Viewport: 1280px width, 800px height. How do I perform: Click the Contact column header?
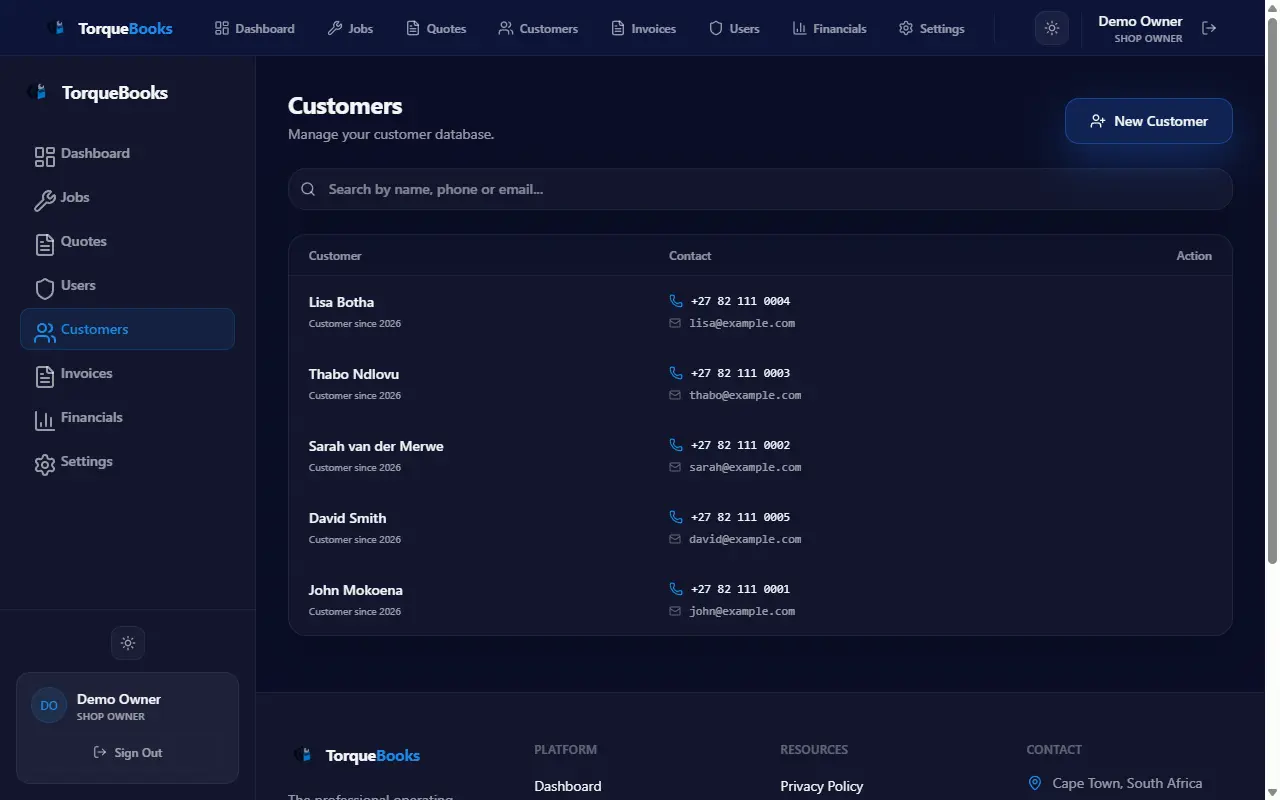coord(690,256)
